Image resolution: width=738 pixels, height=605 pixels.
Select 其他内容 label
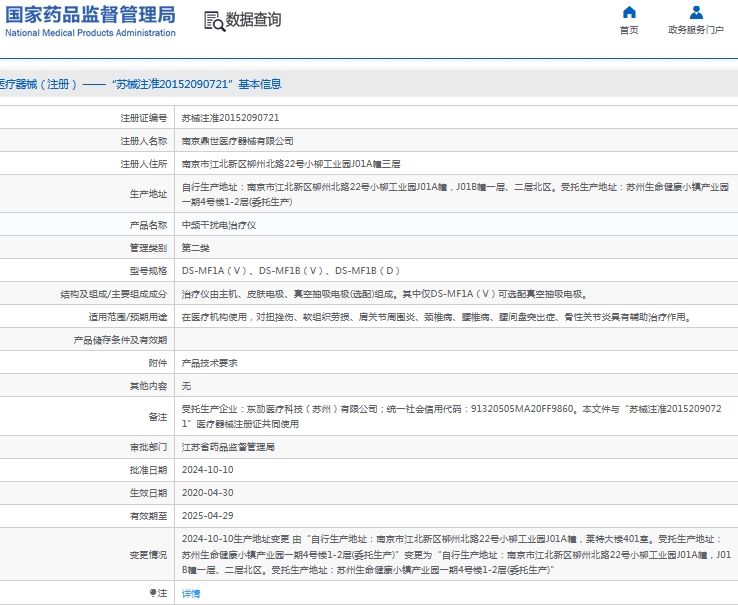pos(148,386)
